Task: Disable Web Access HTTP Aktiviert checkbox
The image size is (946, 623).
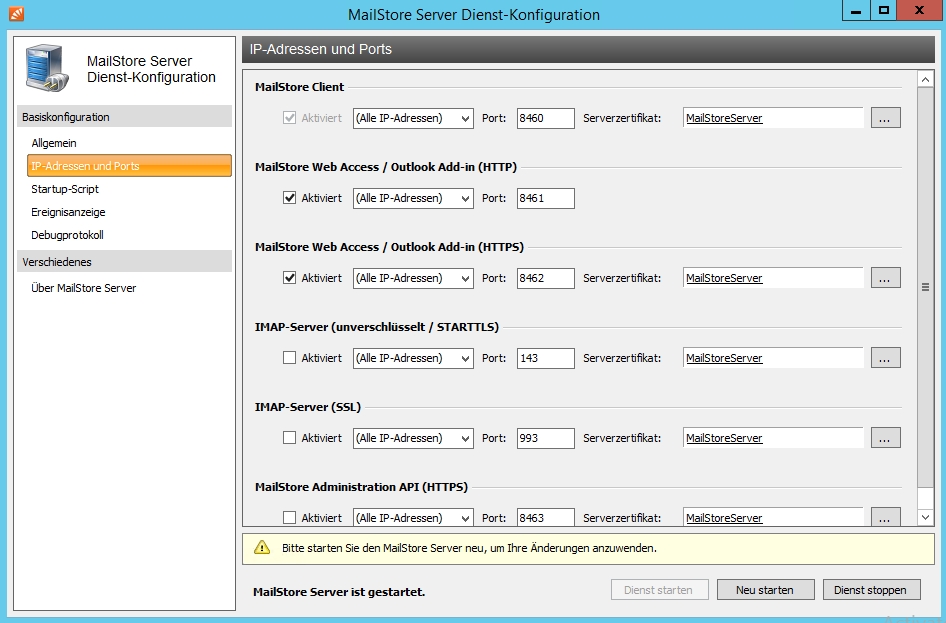Action: click(290, 198)
